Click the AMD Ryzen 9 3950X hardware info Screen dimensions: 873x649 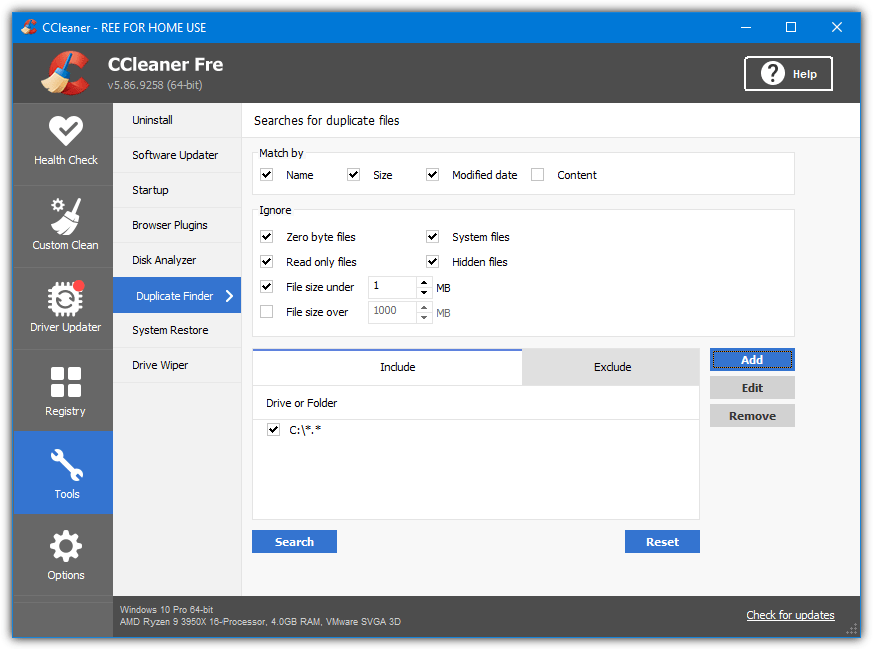coord(260,622)
